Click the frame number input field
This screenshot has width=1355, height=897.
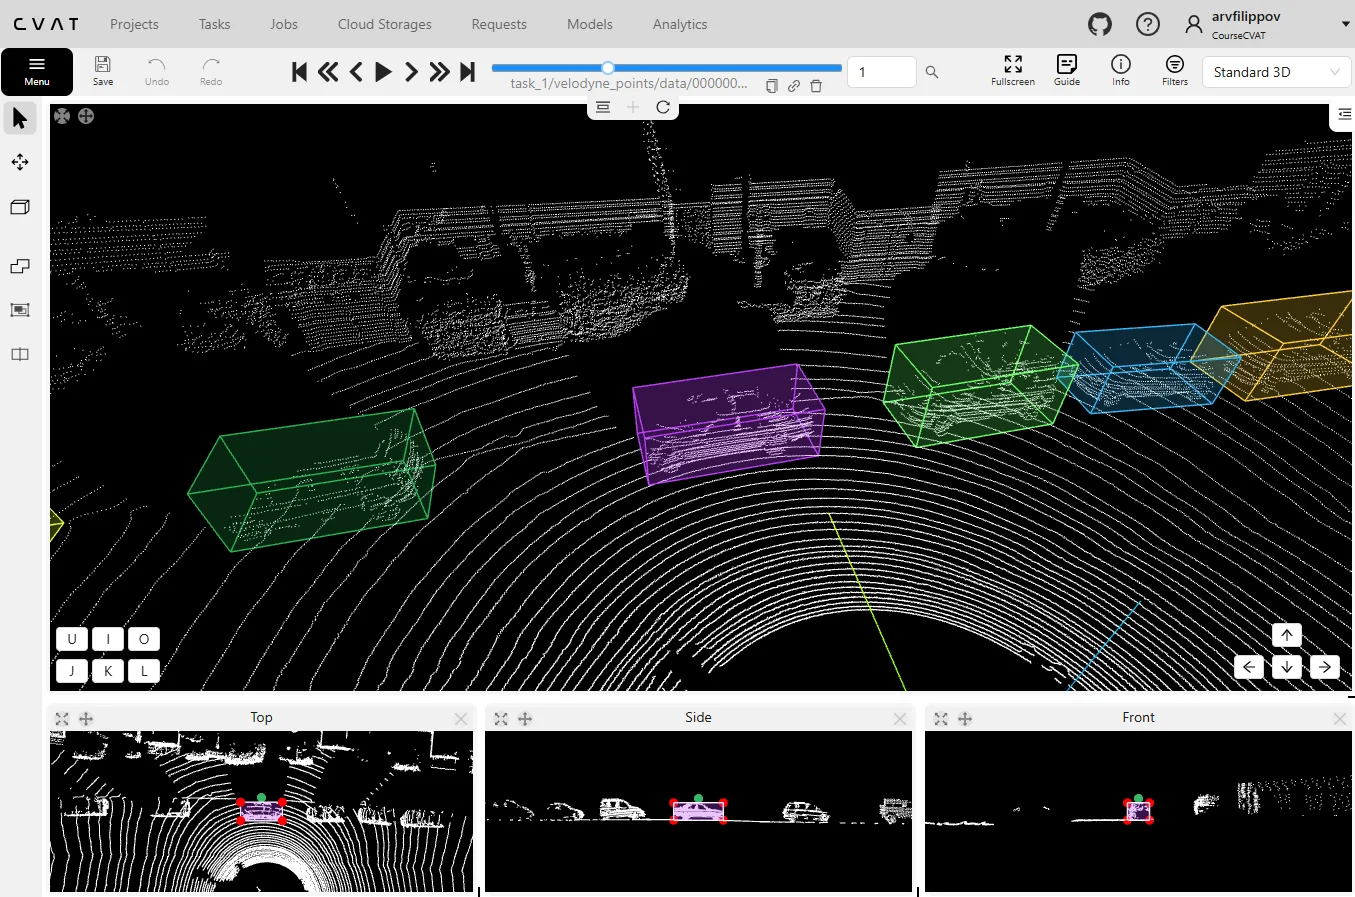pyautogui.click(x=881, y=72)
